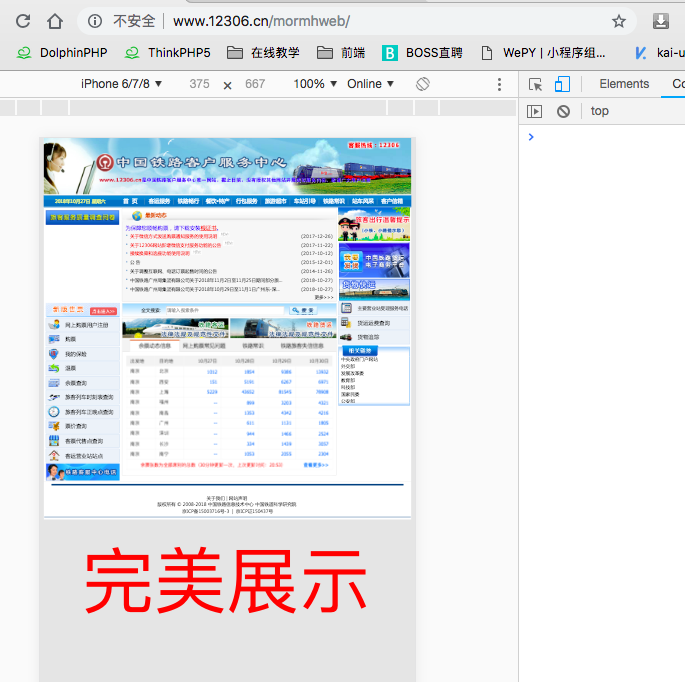
Task: Click the 客运营业站站点 house icon
Action: [x=54, y=456]
